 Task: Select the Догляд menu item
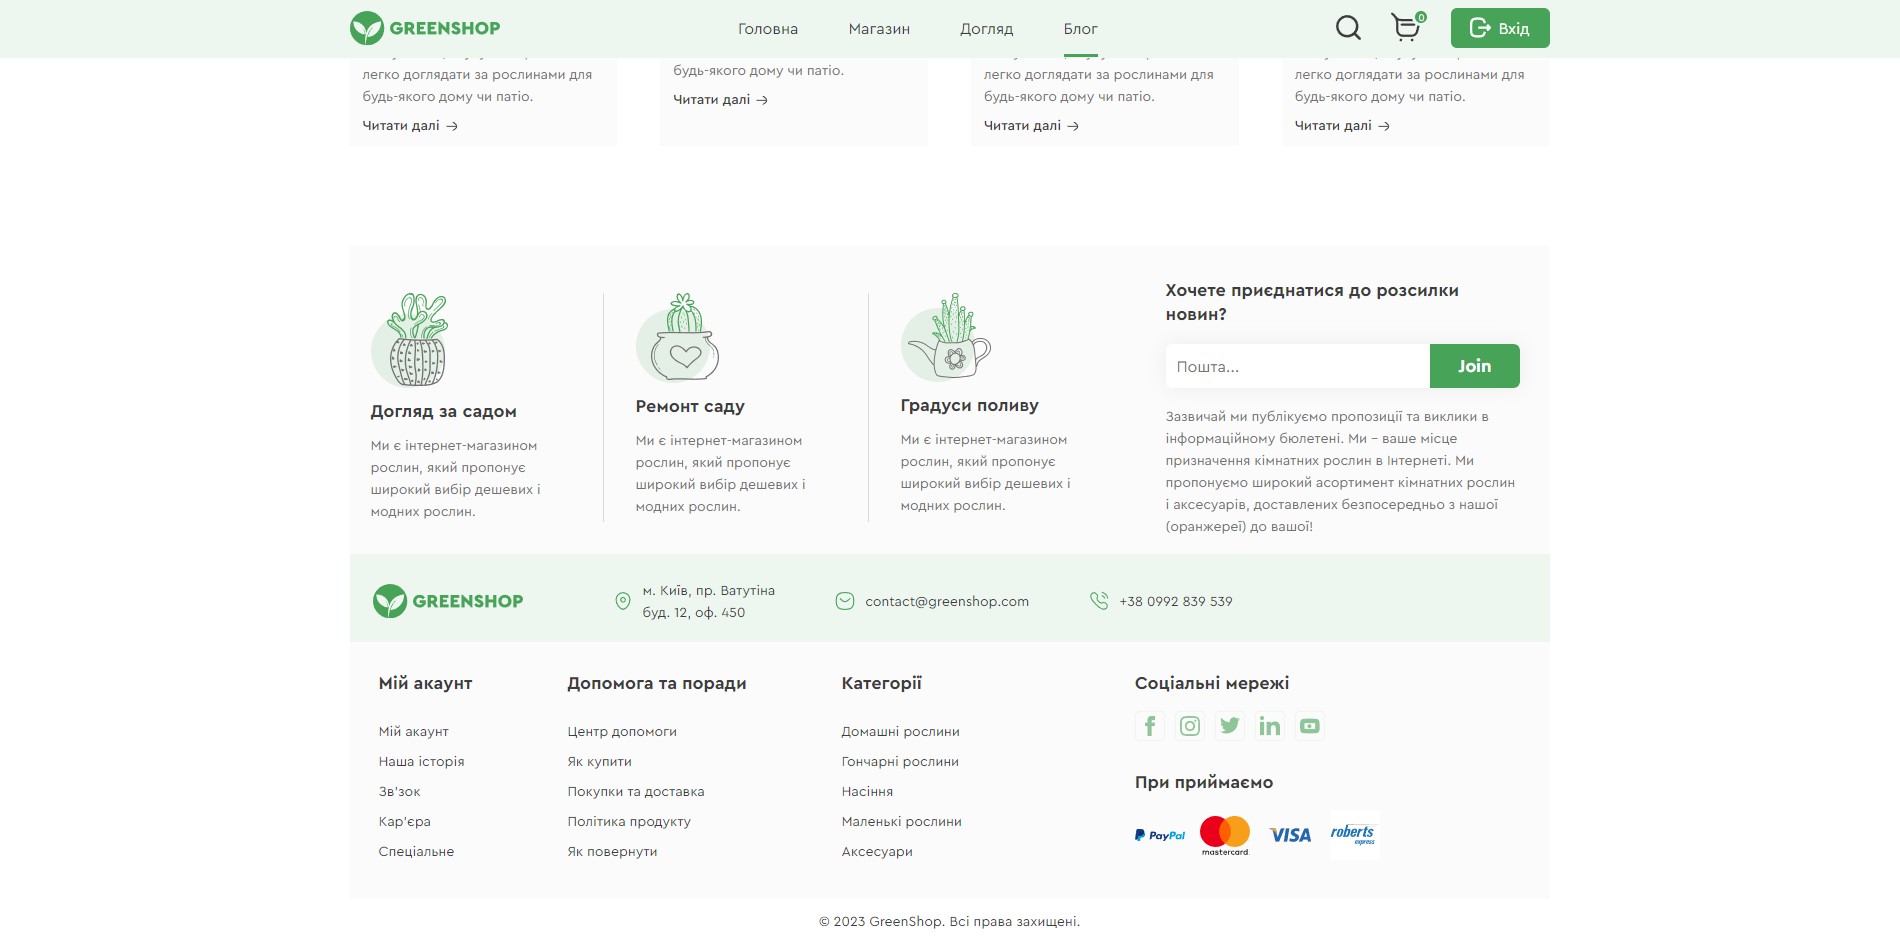pos(986,29)
